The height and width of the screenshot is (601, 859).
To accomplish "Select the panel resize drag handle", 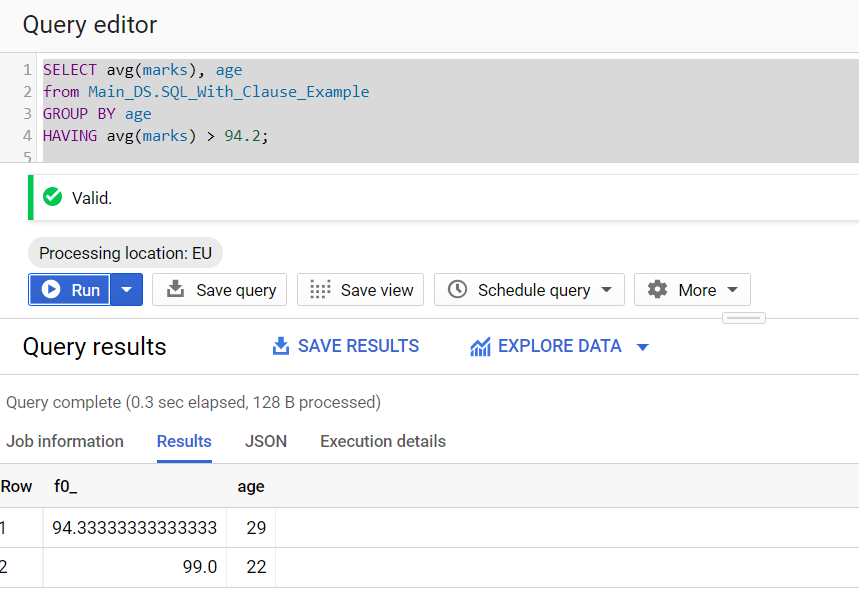I will pyautogui.click(x=744, y=316).
